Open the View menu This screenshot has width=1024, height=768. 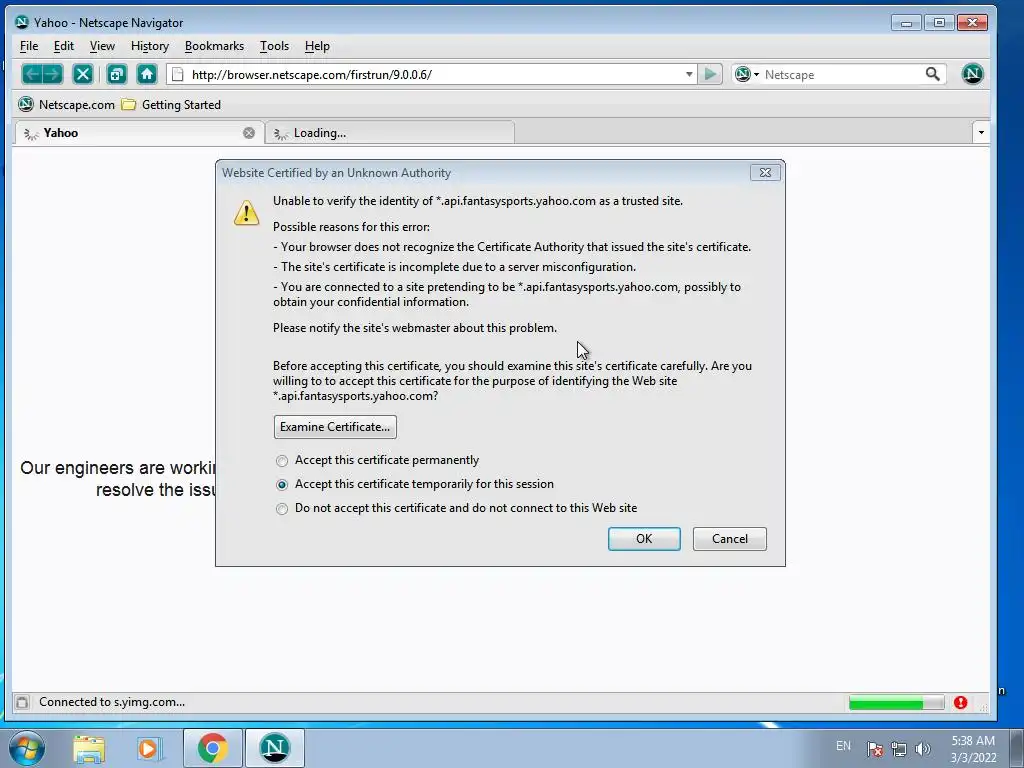102,46
